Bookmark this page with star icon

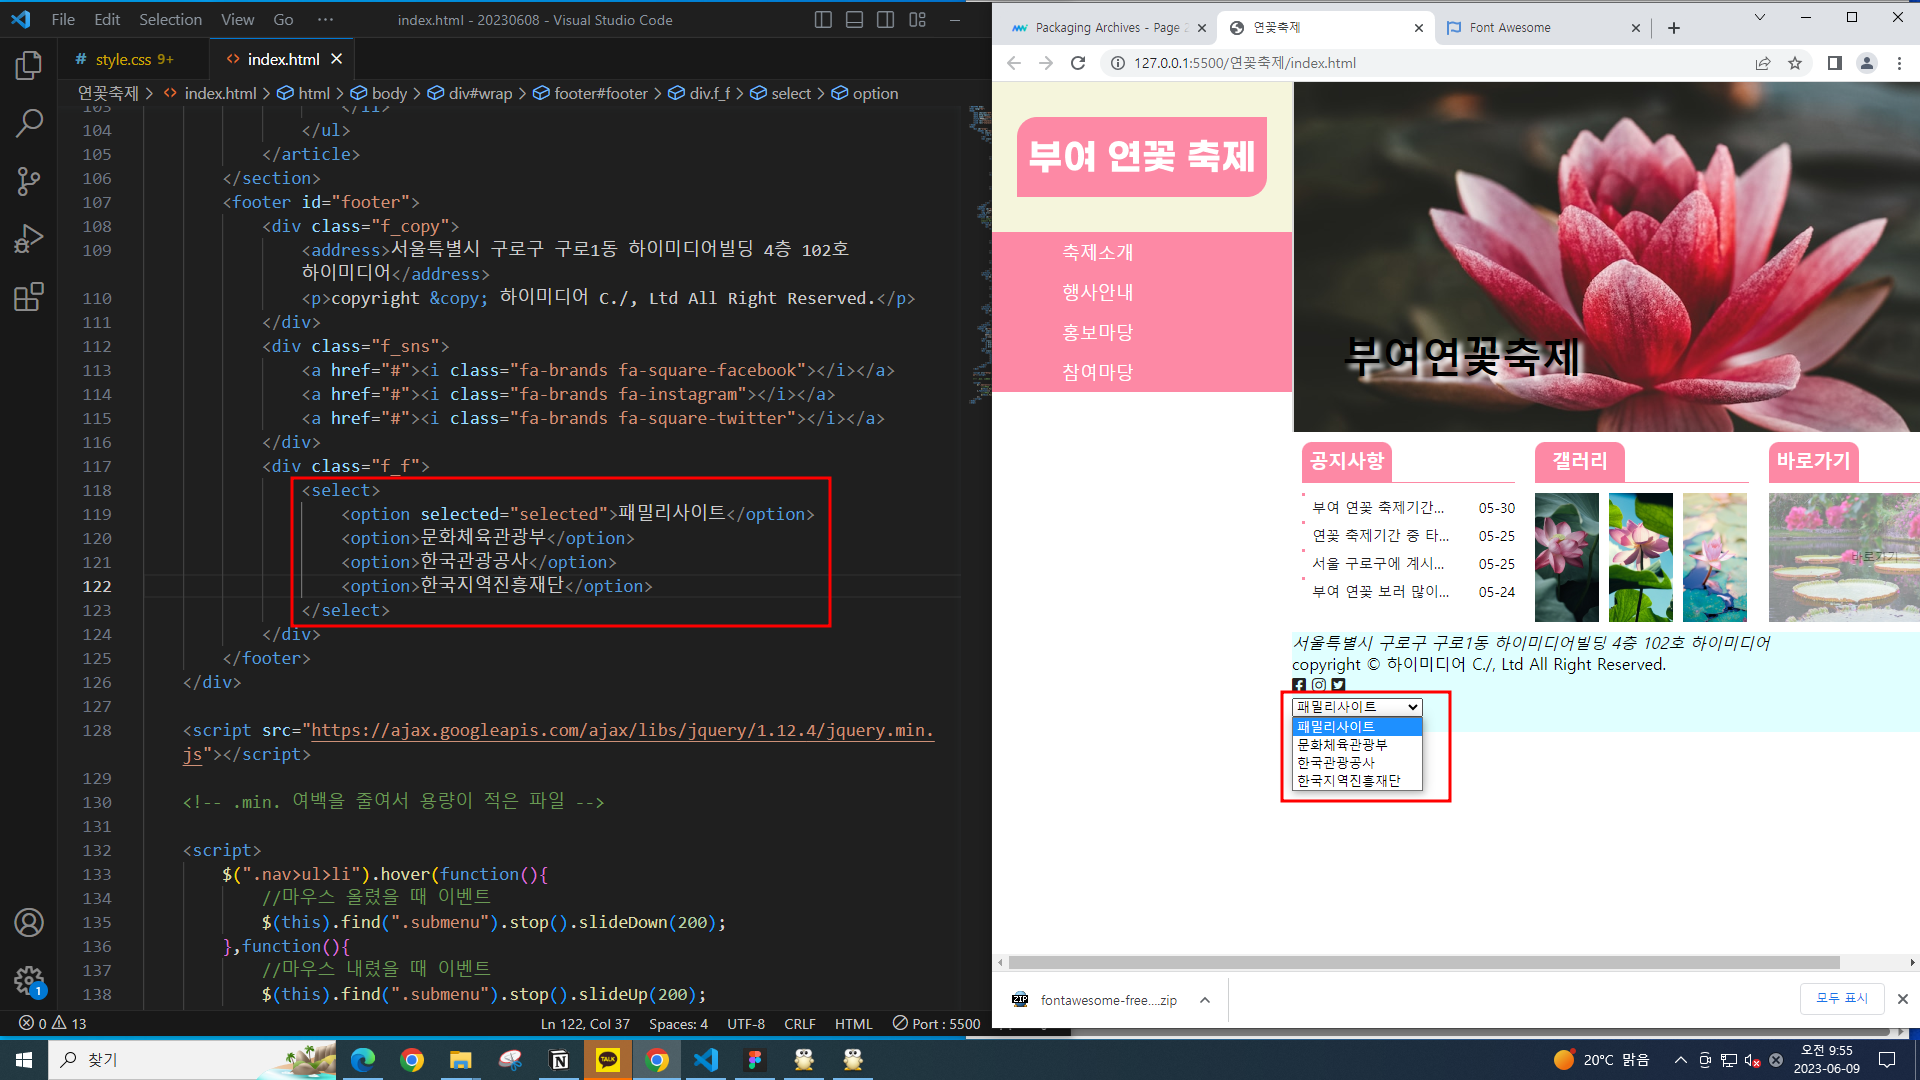tap(1795, 63)
